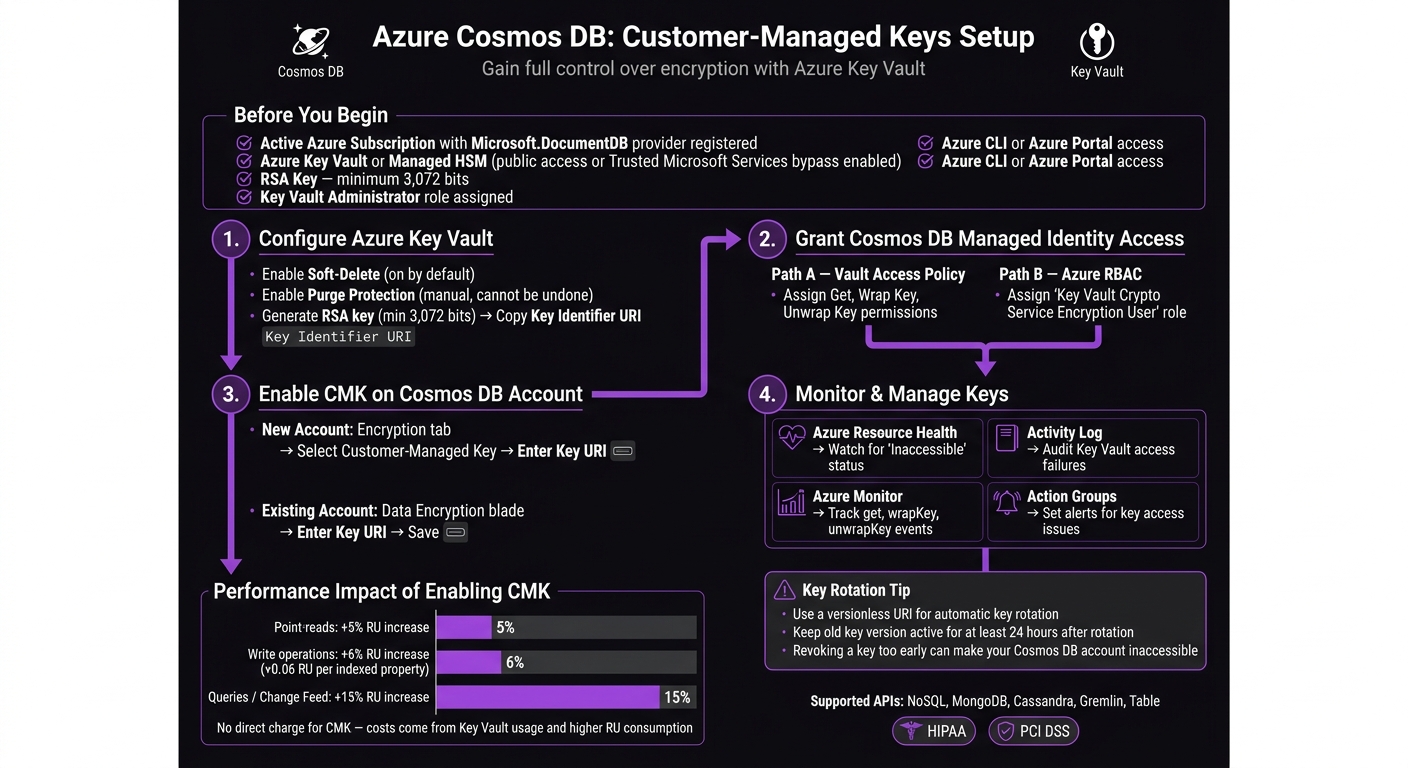
Task: Click the Key Vault key icon
Action: (x=1097, y=42)
